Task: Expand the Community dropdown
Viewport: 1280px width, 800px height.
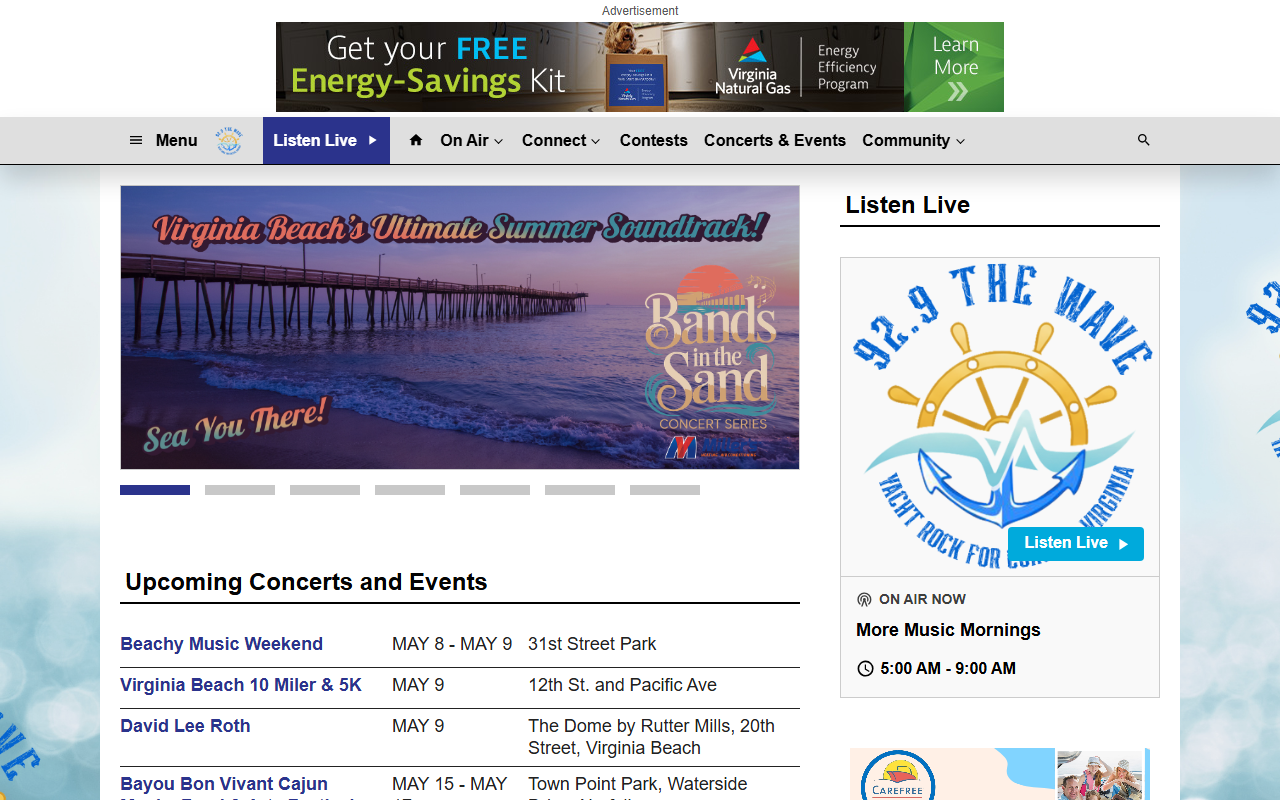Action: point(914,140)
